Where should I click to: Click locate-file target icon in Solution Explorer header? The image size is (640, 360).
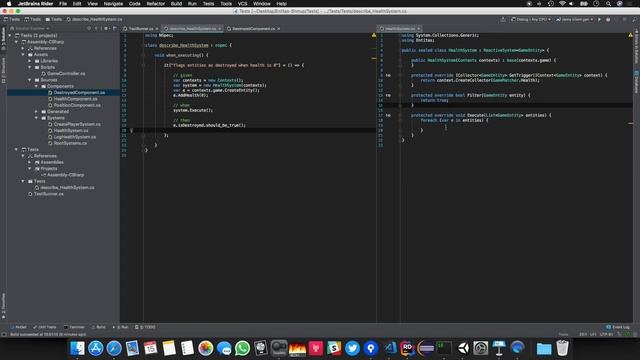pyautogui.click(x=89, y=29)
